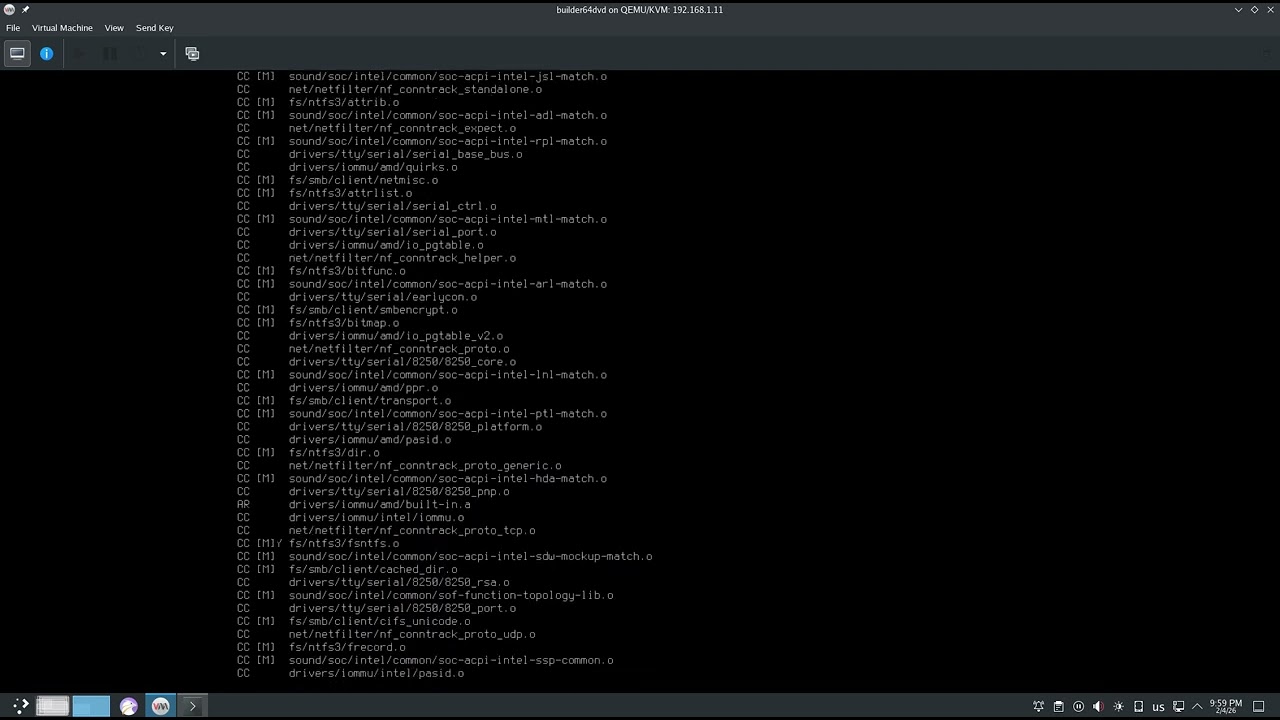Open the notifications bell in tray
This screenshot has height=720, width=1280.
[1038, 706]
